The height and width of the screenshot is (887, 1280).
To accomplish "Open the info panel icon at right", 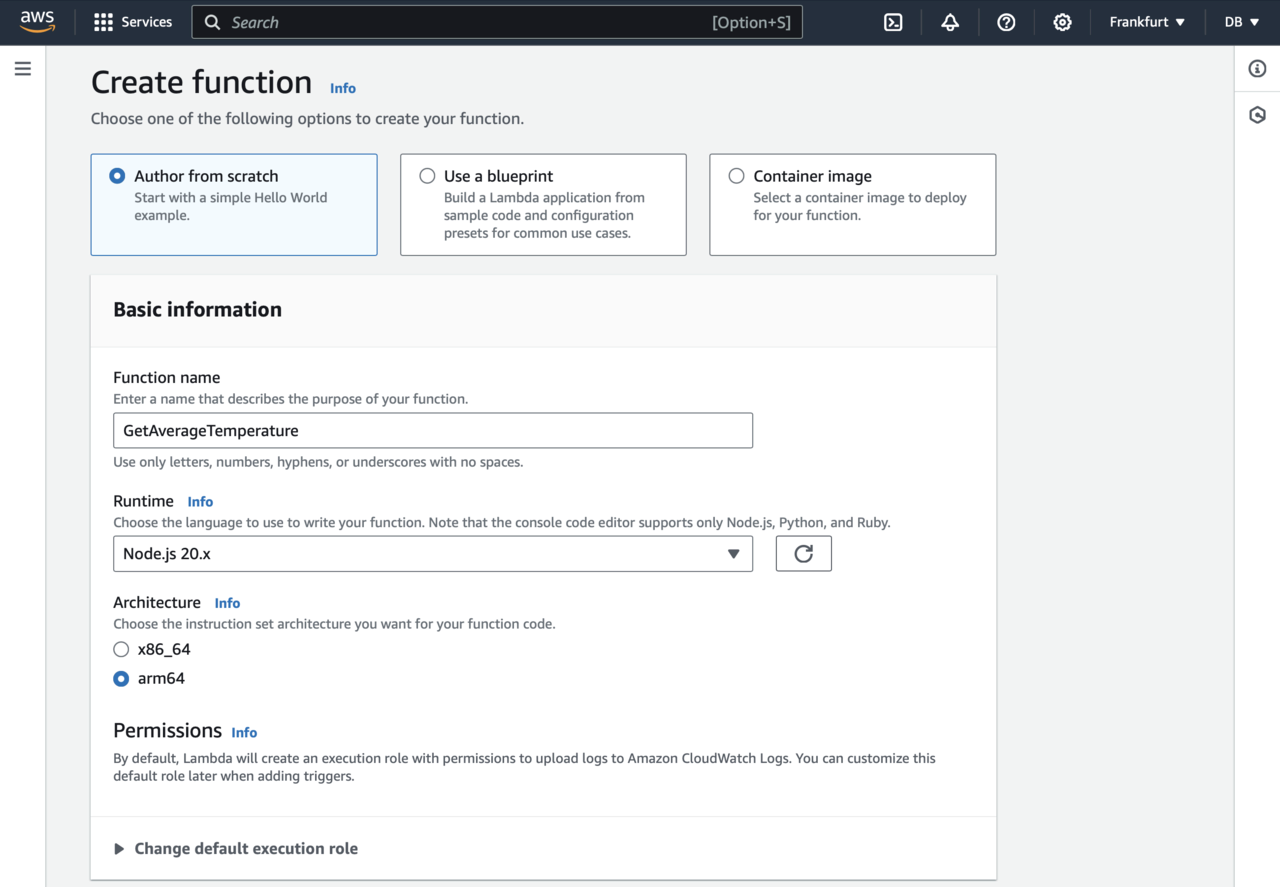I will pos(1257,69).
